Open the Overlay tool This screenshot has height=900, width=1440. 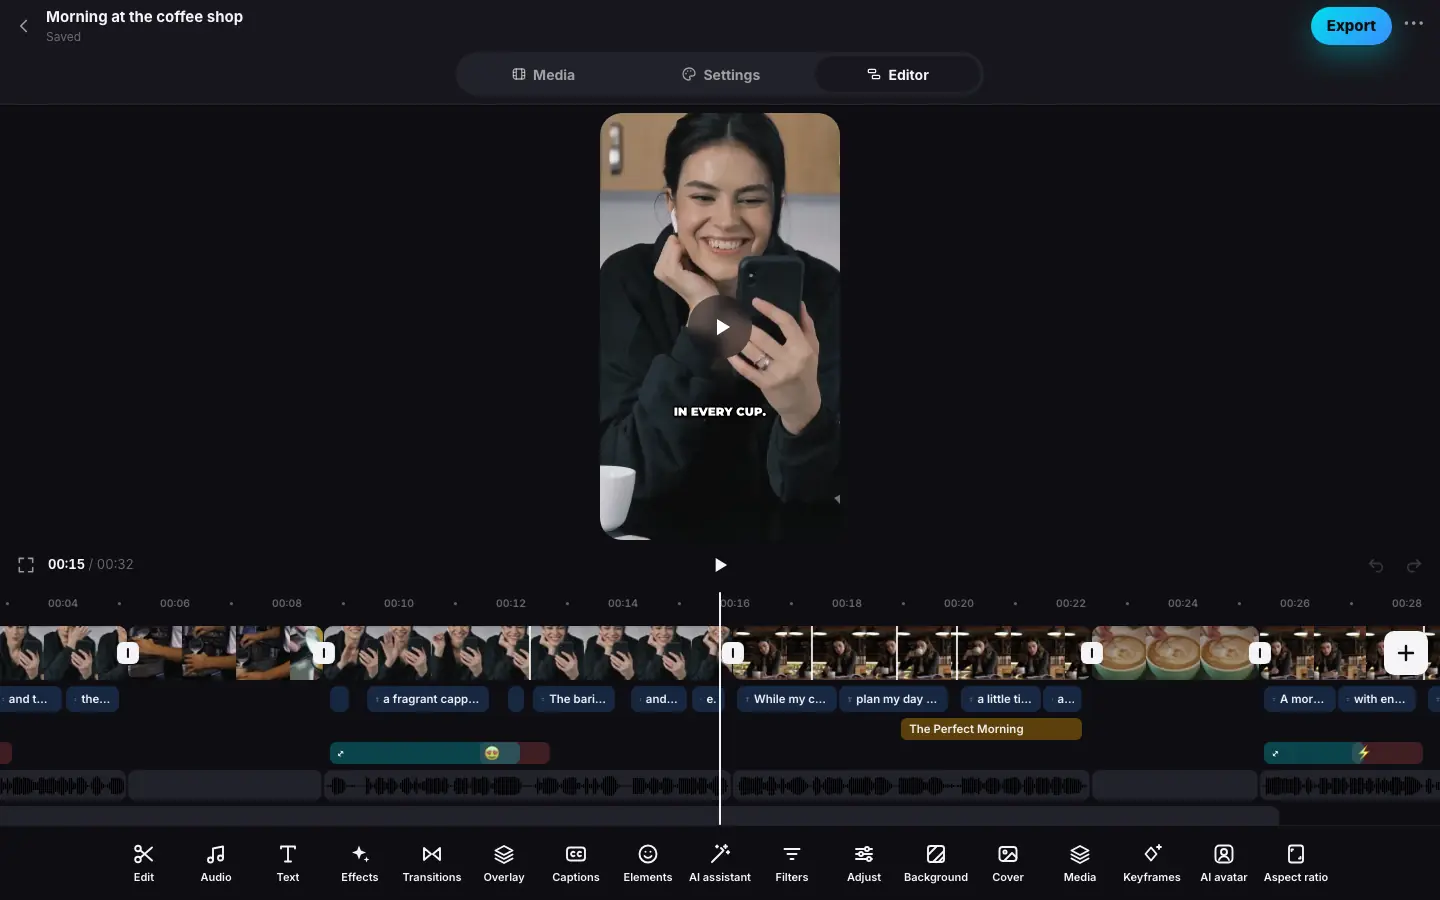(504, 863)
